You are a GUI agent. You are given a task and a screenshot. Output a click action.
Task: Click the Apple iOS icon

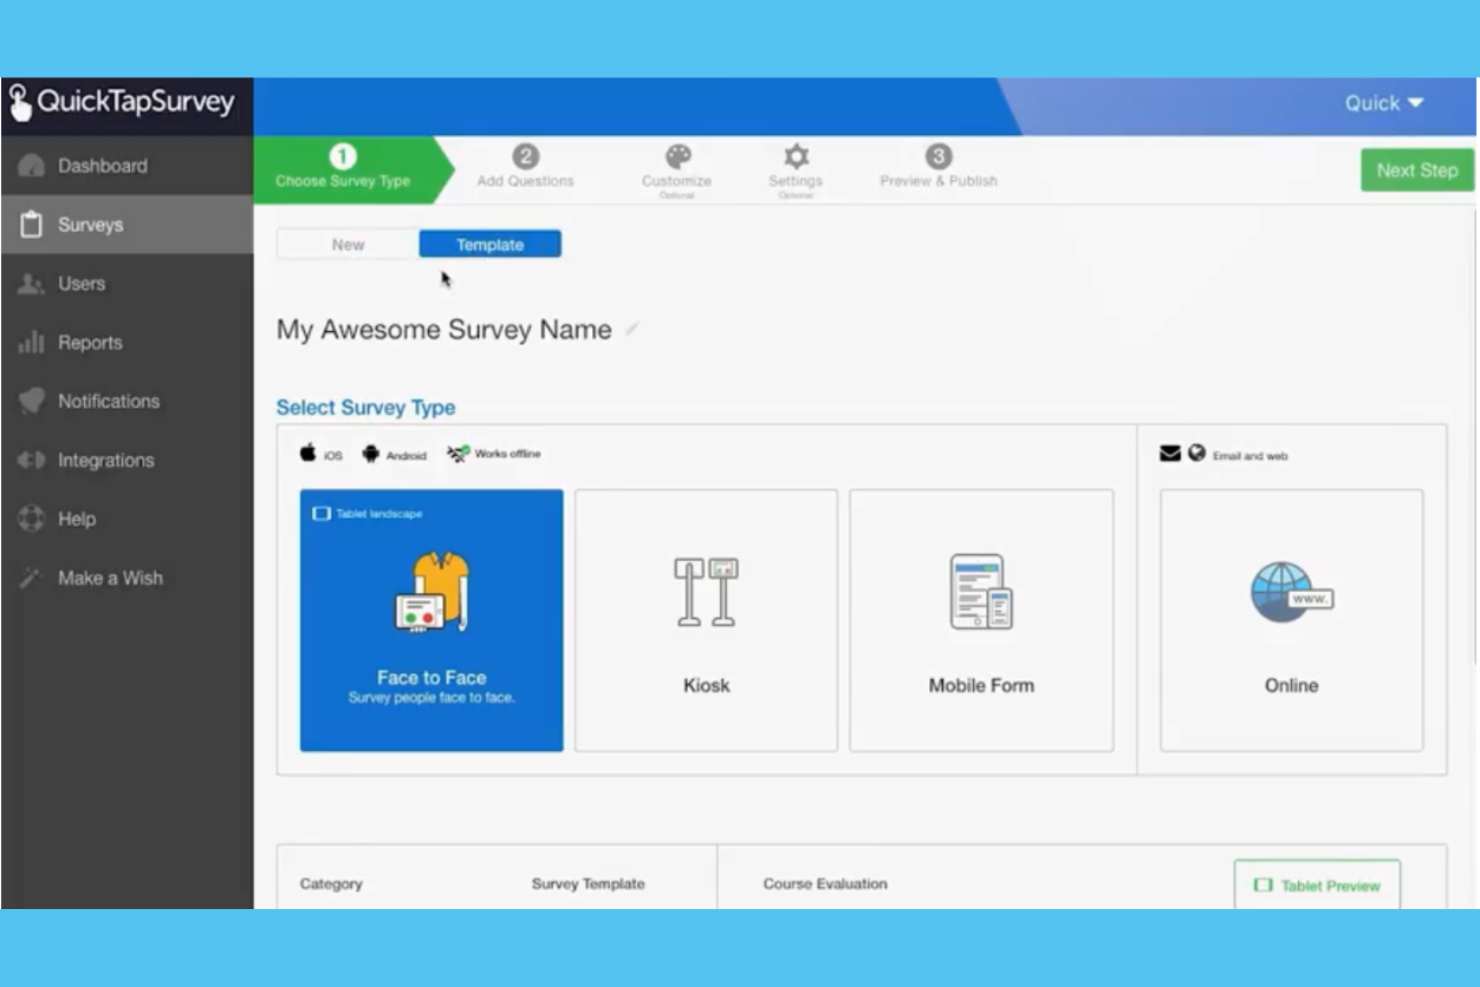pos(308,453)
